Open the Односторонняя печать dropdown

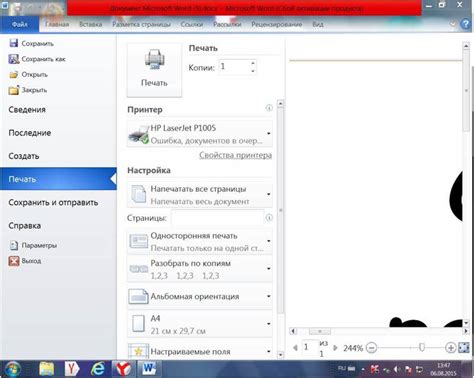coord(200,242)
